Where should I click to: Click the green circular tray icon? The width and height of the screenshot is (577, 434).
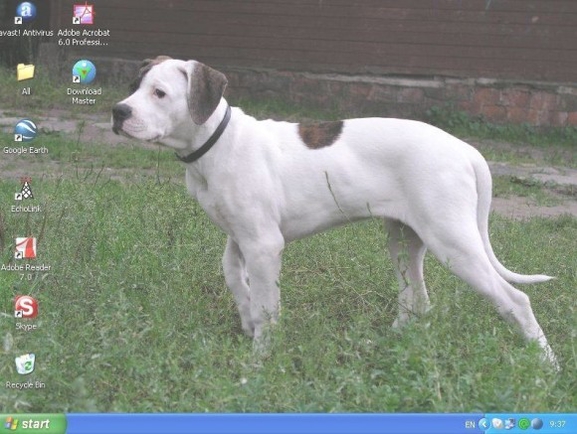[x=523, y=424]
